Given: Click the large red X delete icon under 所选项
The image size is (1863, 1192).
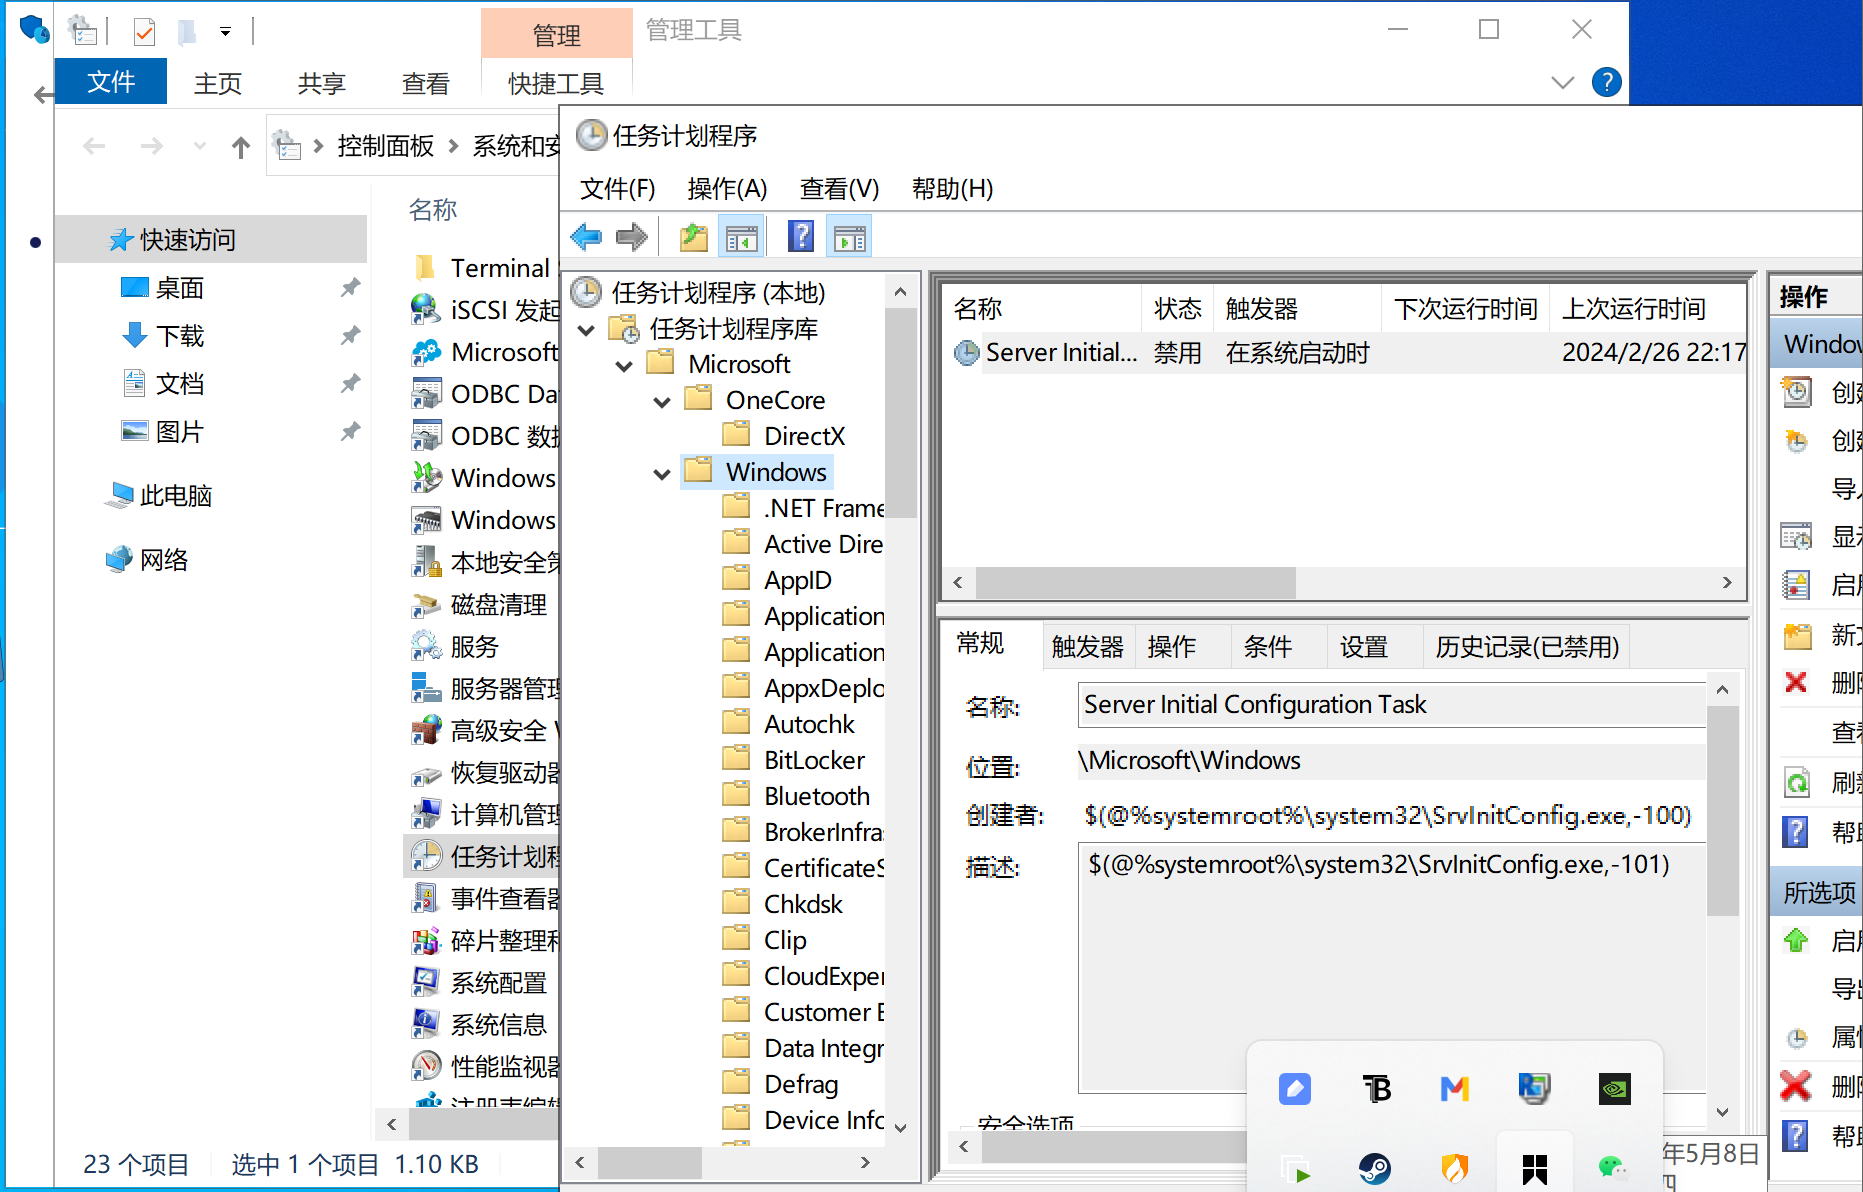Looking at the screenshot, I should pyautogui.click(x=1796, y=1085).
